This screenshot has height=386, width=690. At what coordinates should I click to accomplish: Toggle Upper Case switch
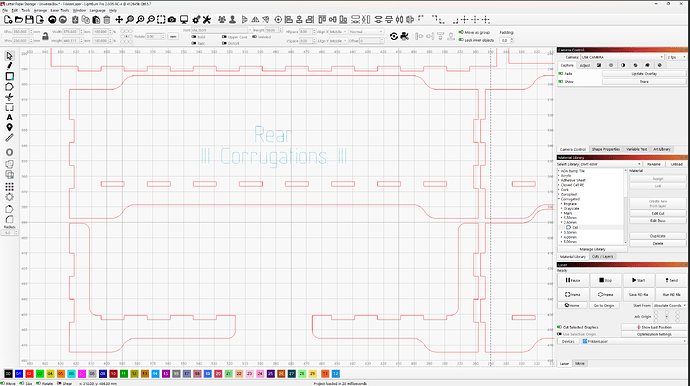point(224,37)
